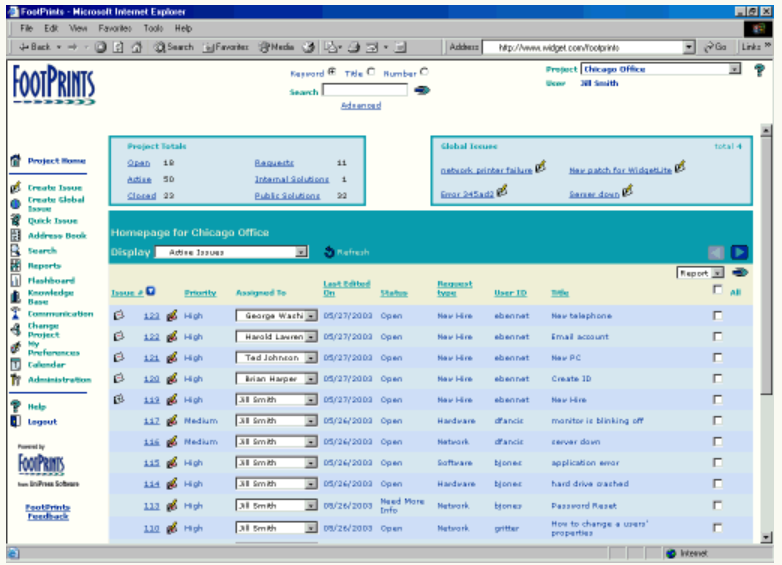Check the All checkbox in table header

(x=717, y=290)
